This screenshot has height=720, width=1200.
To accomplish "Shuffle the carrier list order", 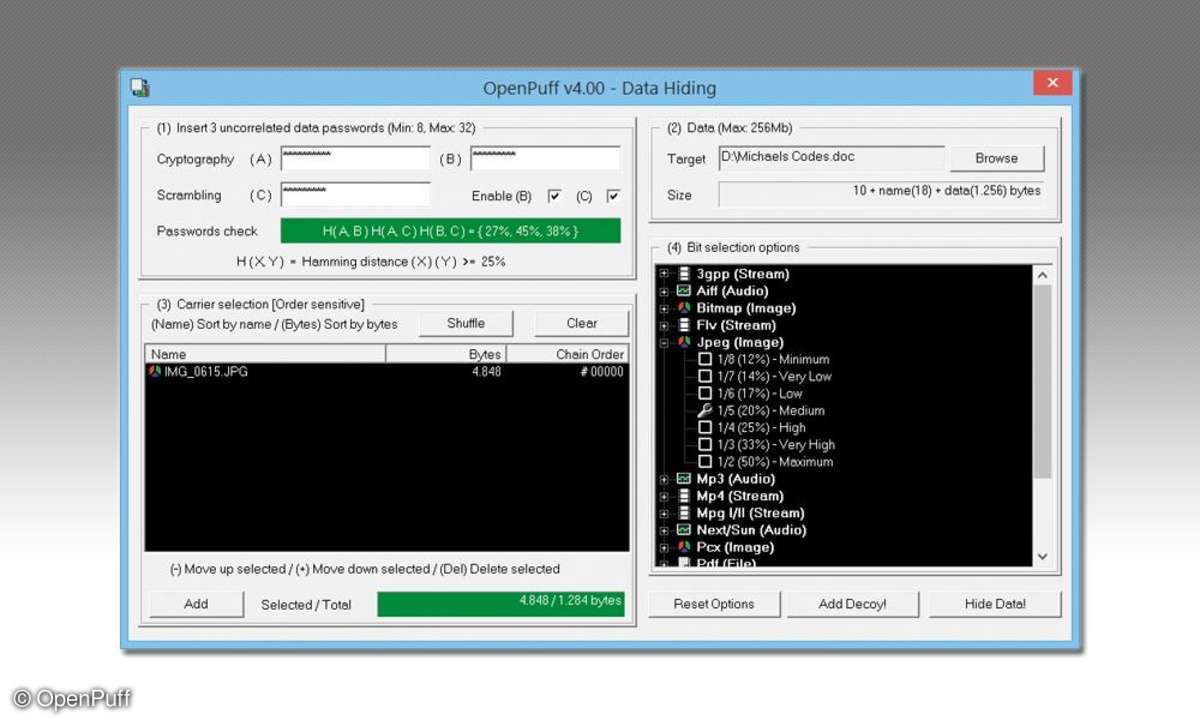I will [466, 323].
